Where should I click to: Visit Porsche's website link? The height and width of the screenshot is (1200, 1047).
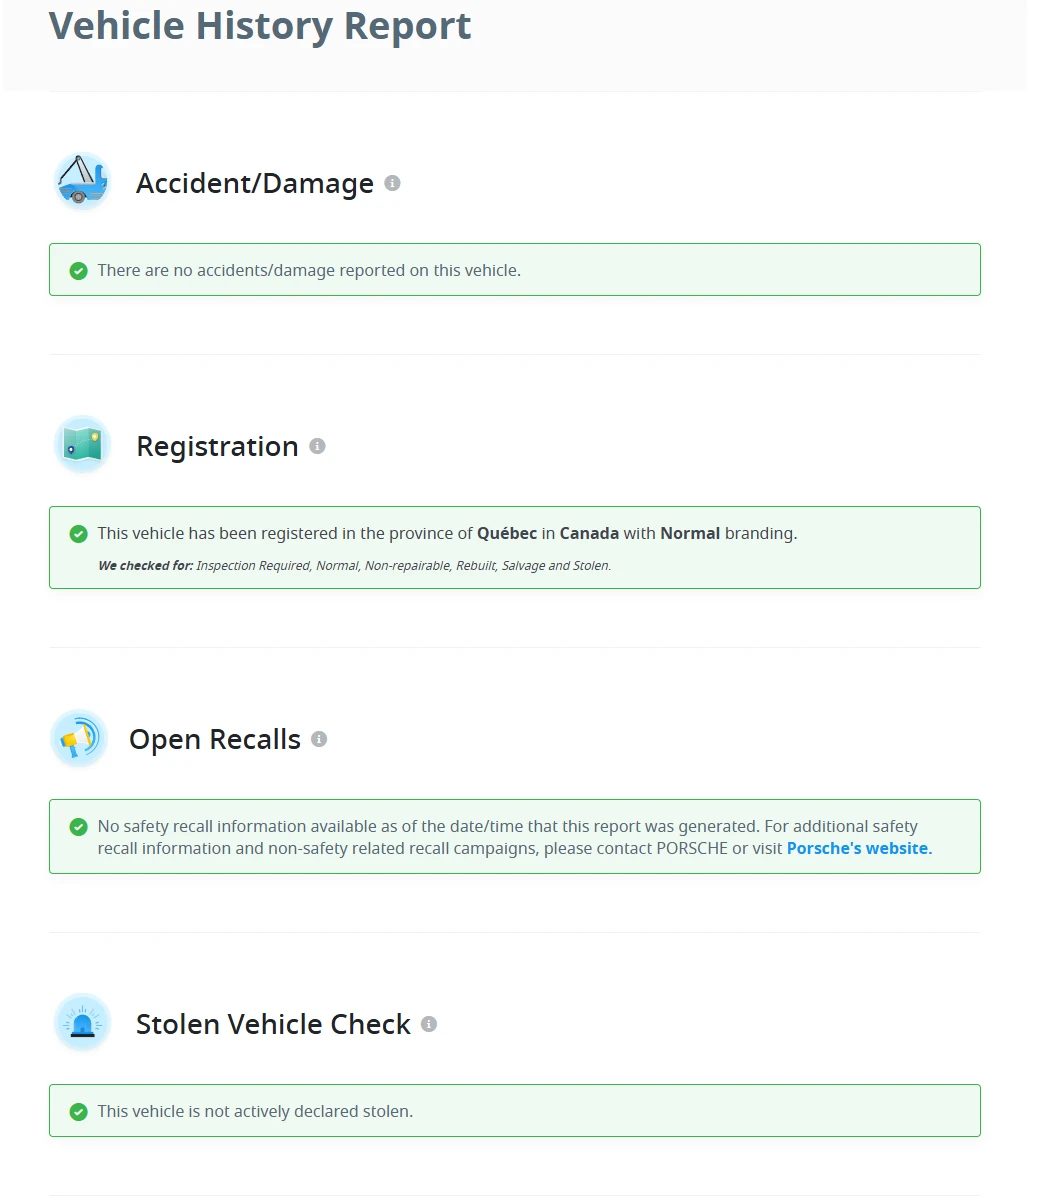click(x=859, y=848)
